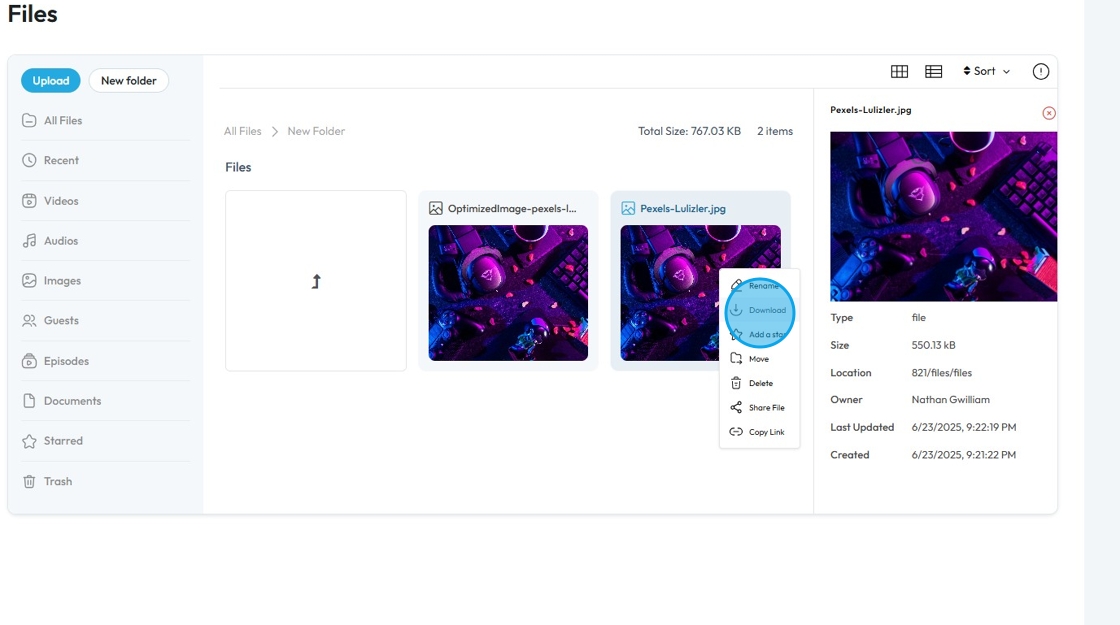Click the All Files sidebar icon
This screenshot has width=1120, height=625.
tap(29, 121)
